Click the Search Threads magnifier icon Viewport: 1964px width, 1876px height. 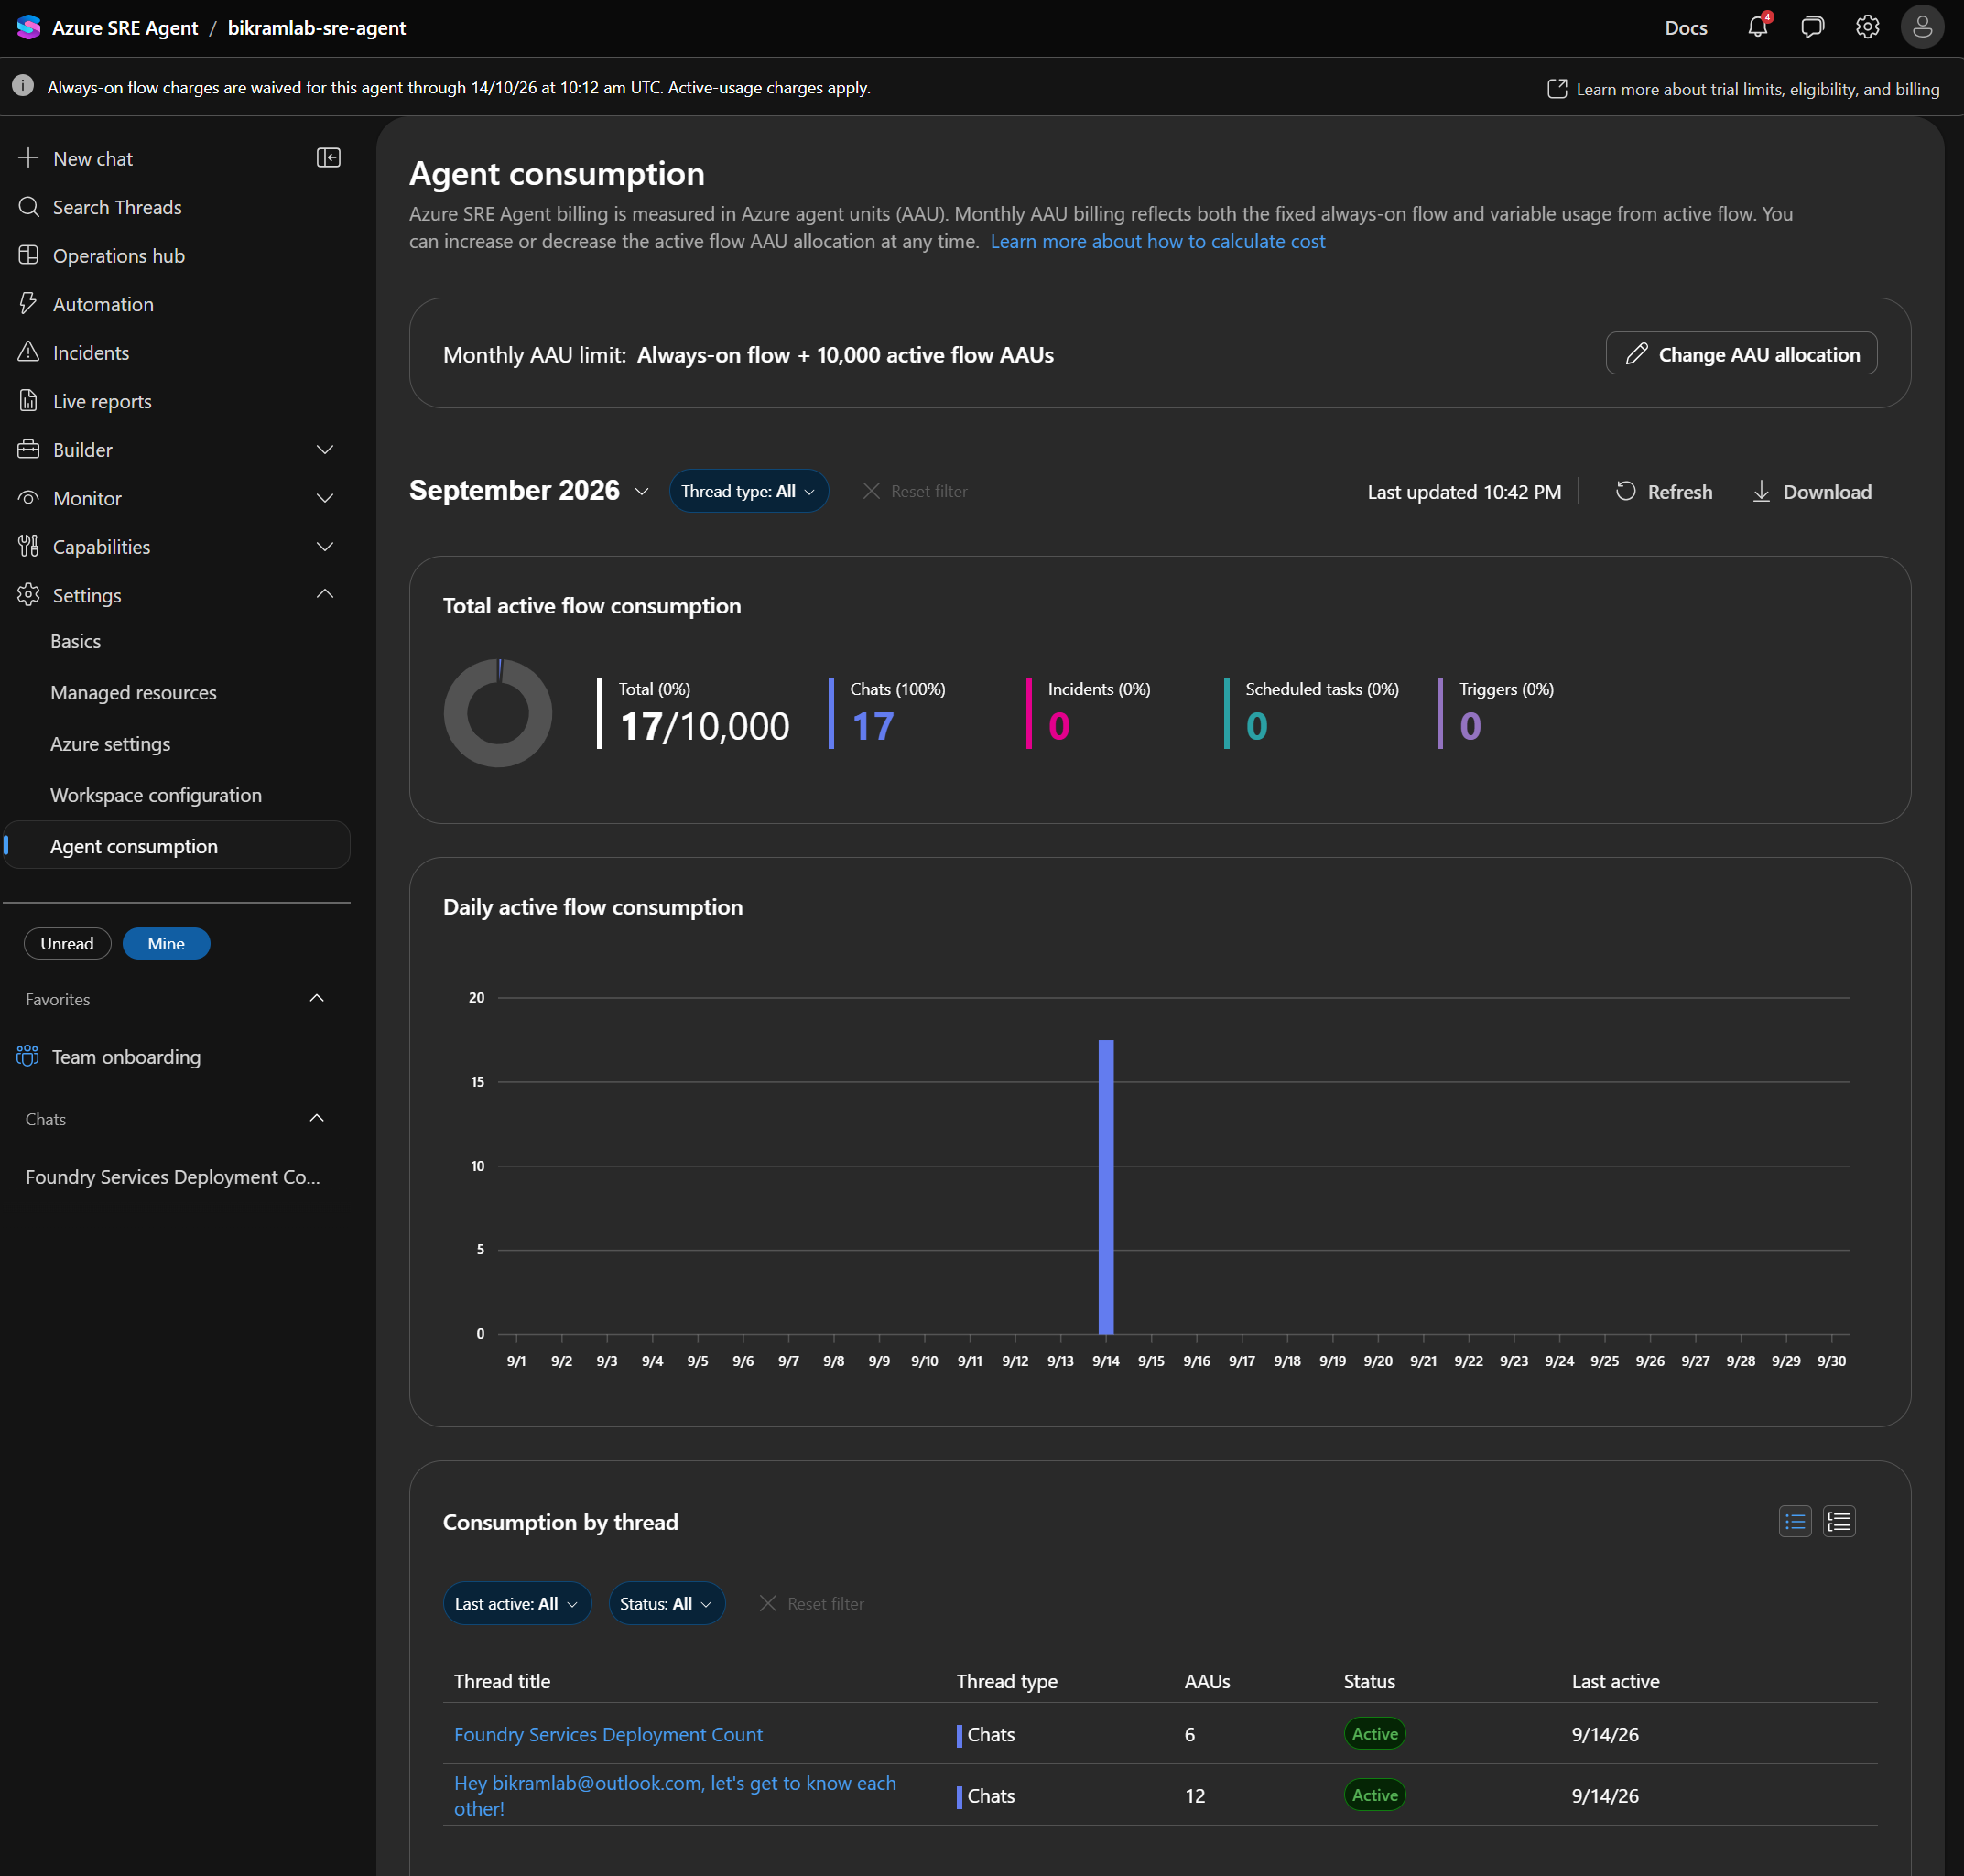click(28, 207)
